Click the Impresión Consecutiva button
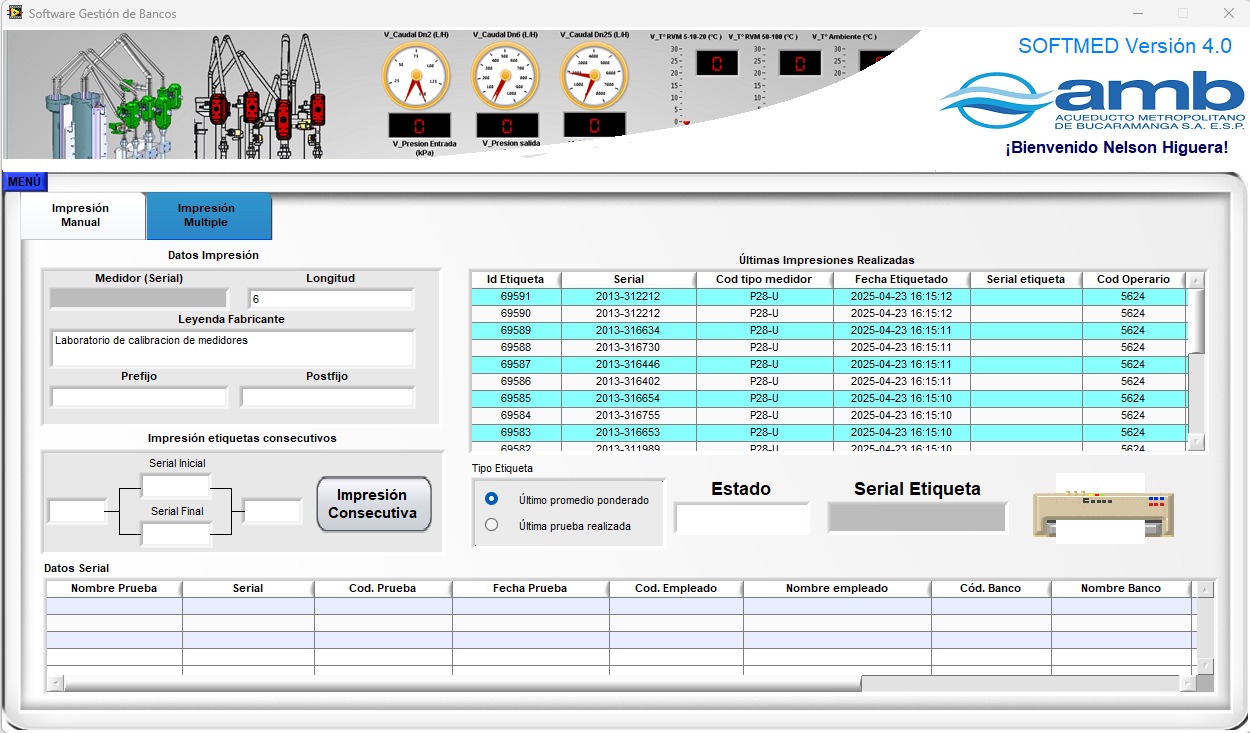Screen dimensions: 1250x733 pyautogui.click(x=374, y=504)
